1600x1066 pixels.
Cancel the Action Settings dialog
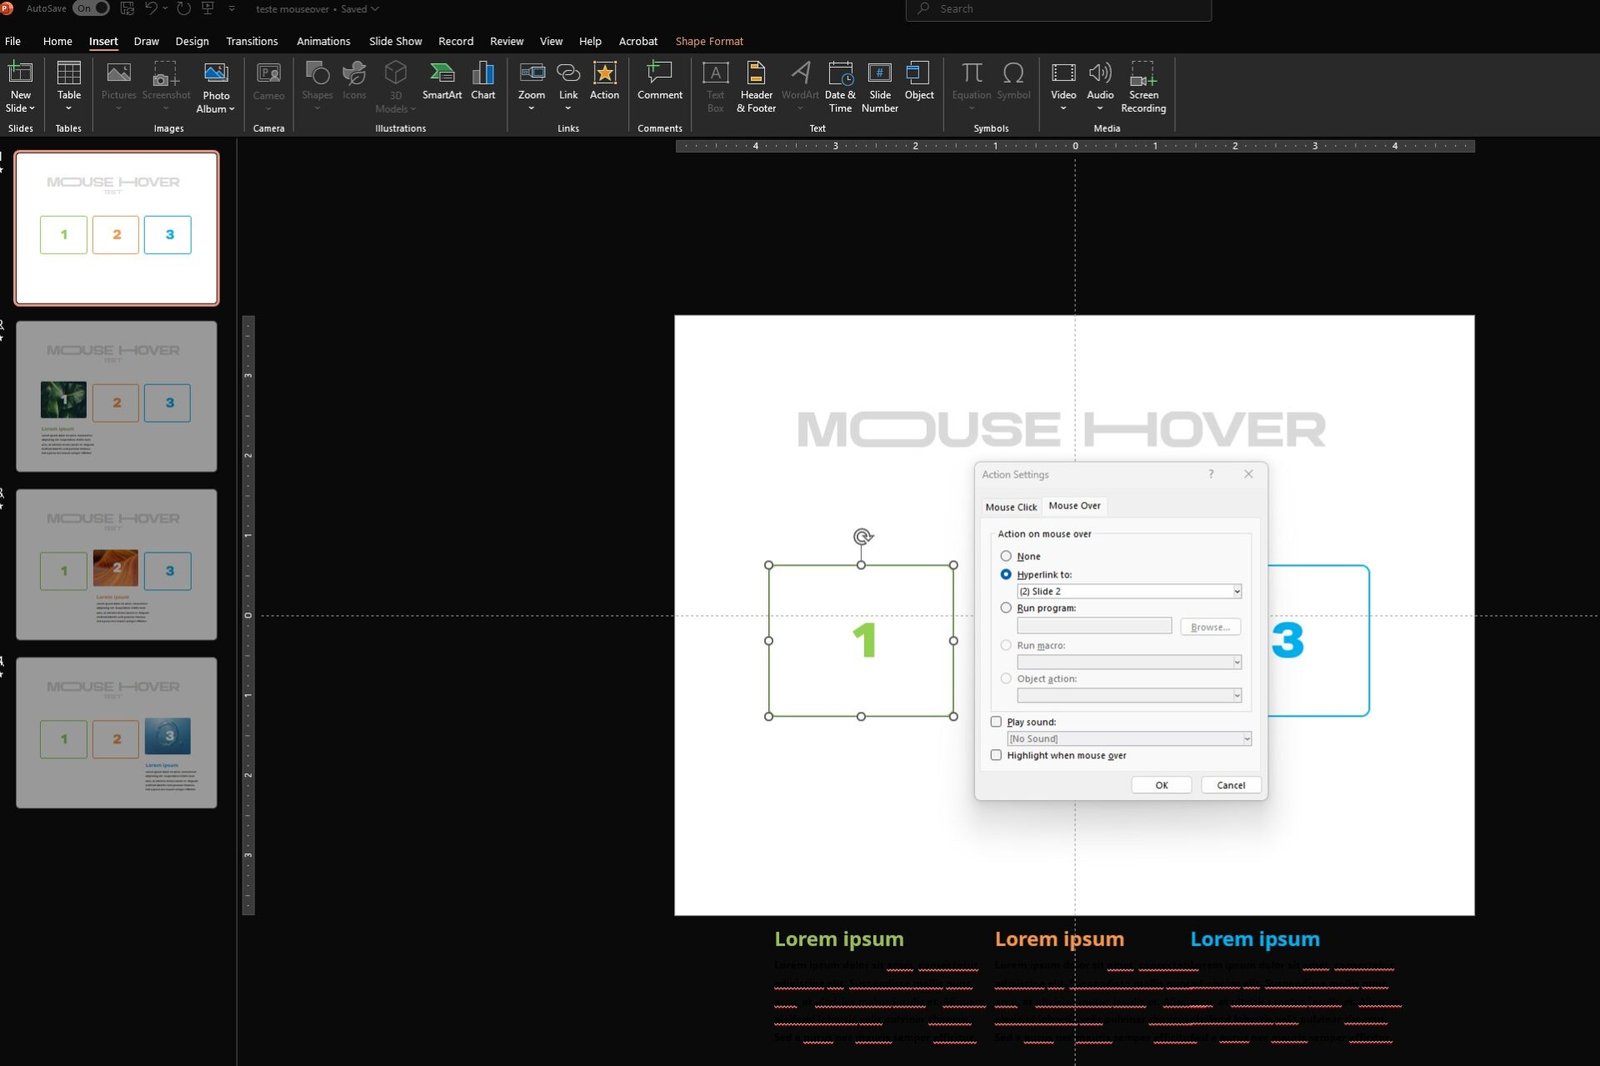[1230, 785]
